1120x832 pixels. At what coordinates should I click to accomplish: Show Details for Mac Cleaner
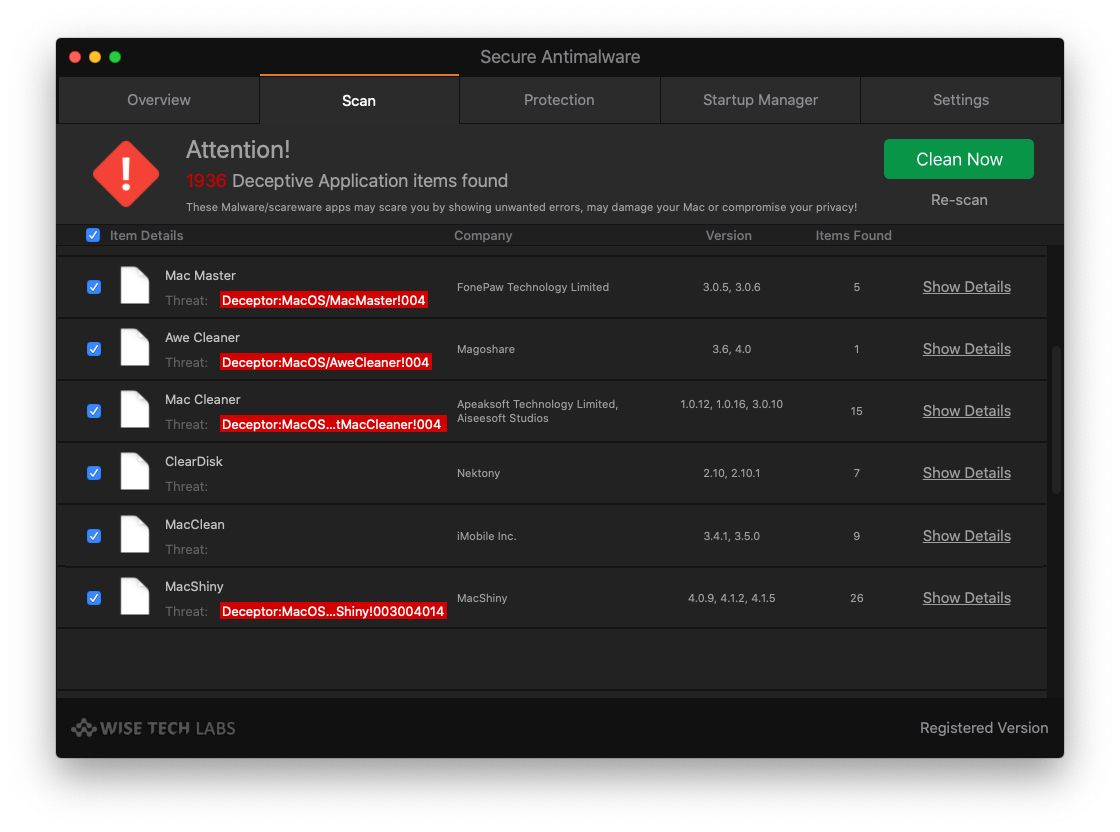coord(966,411)
